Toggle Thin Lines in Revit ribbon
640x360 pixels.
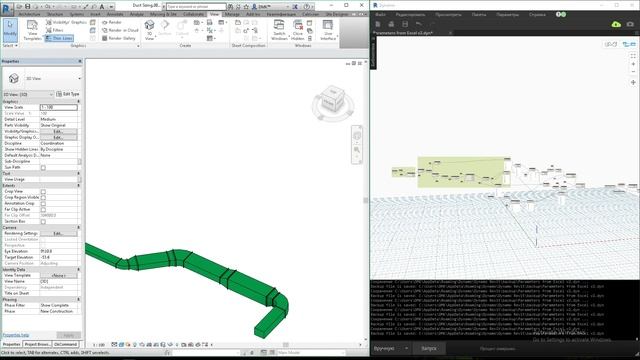coord(59,38)
